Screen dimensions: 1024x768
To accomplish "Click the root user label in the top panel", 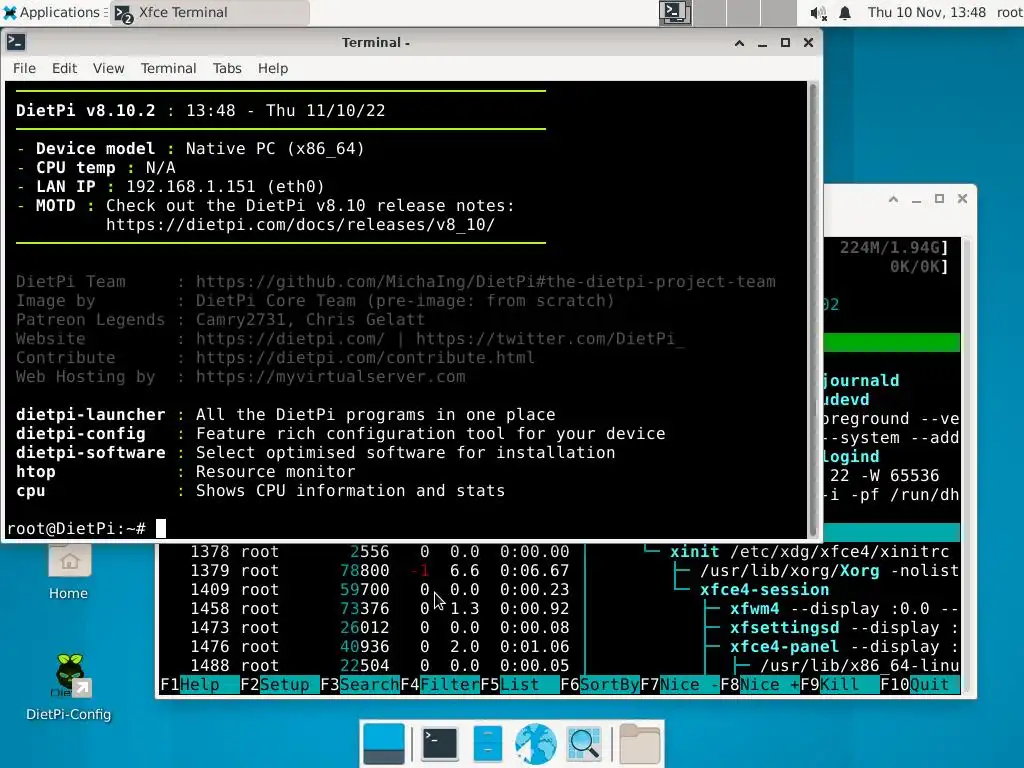I will (1009, 12).
